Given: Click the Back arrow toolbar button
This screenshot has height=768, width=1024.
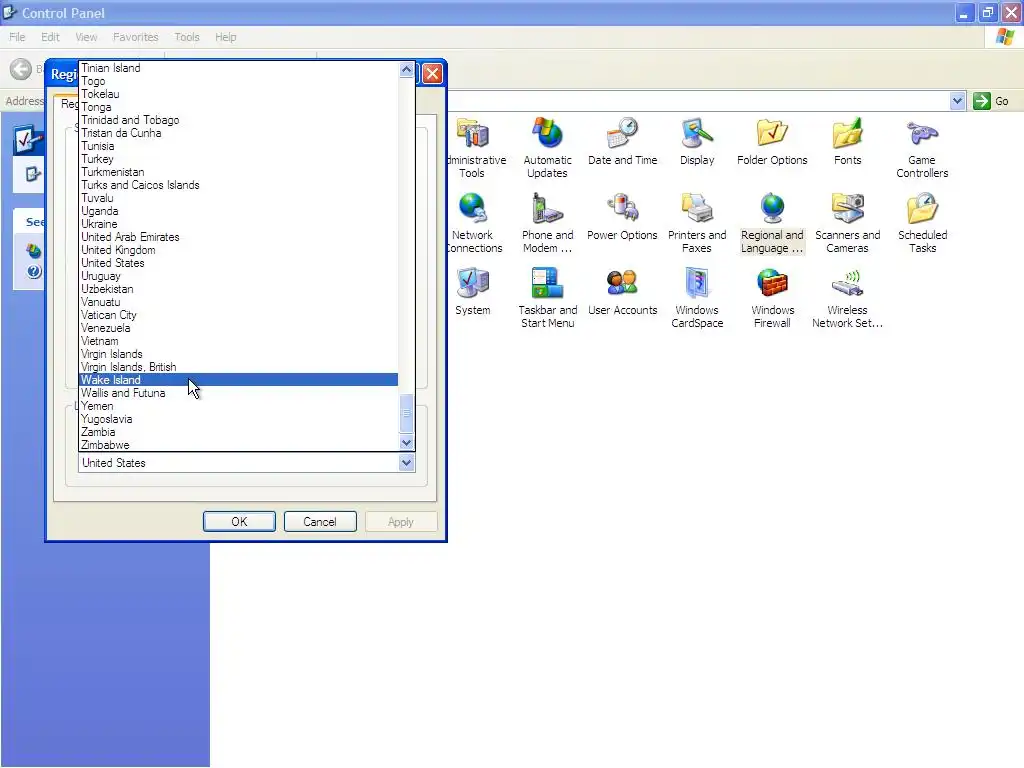Looking at the screenshot, I should click(x=20, y=69).
